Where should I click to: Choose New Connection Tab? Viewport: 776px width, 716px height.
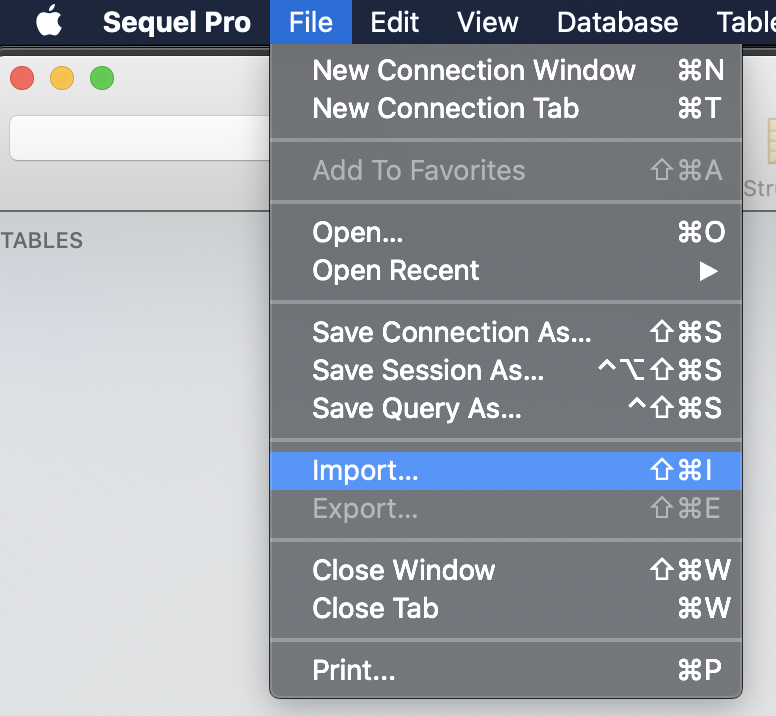click(x=506, y=108)
